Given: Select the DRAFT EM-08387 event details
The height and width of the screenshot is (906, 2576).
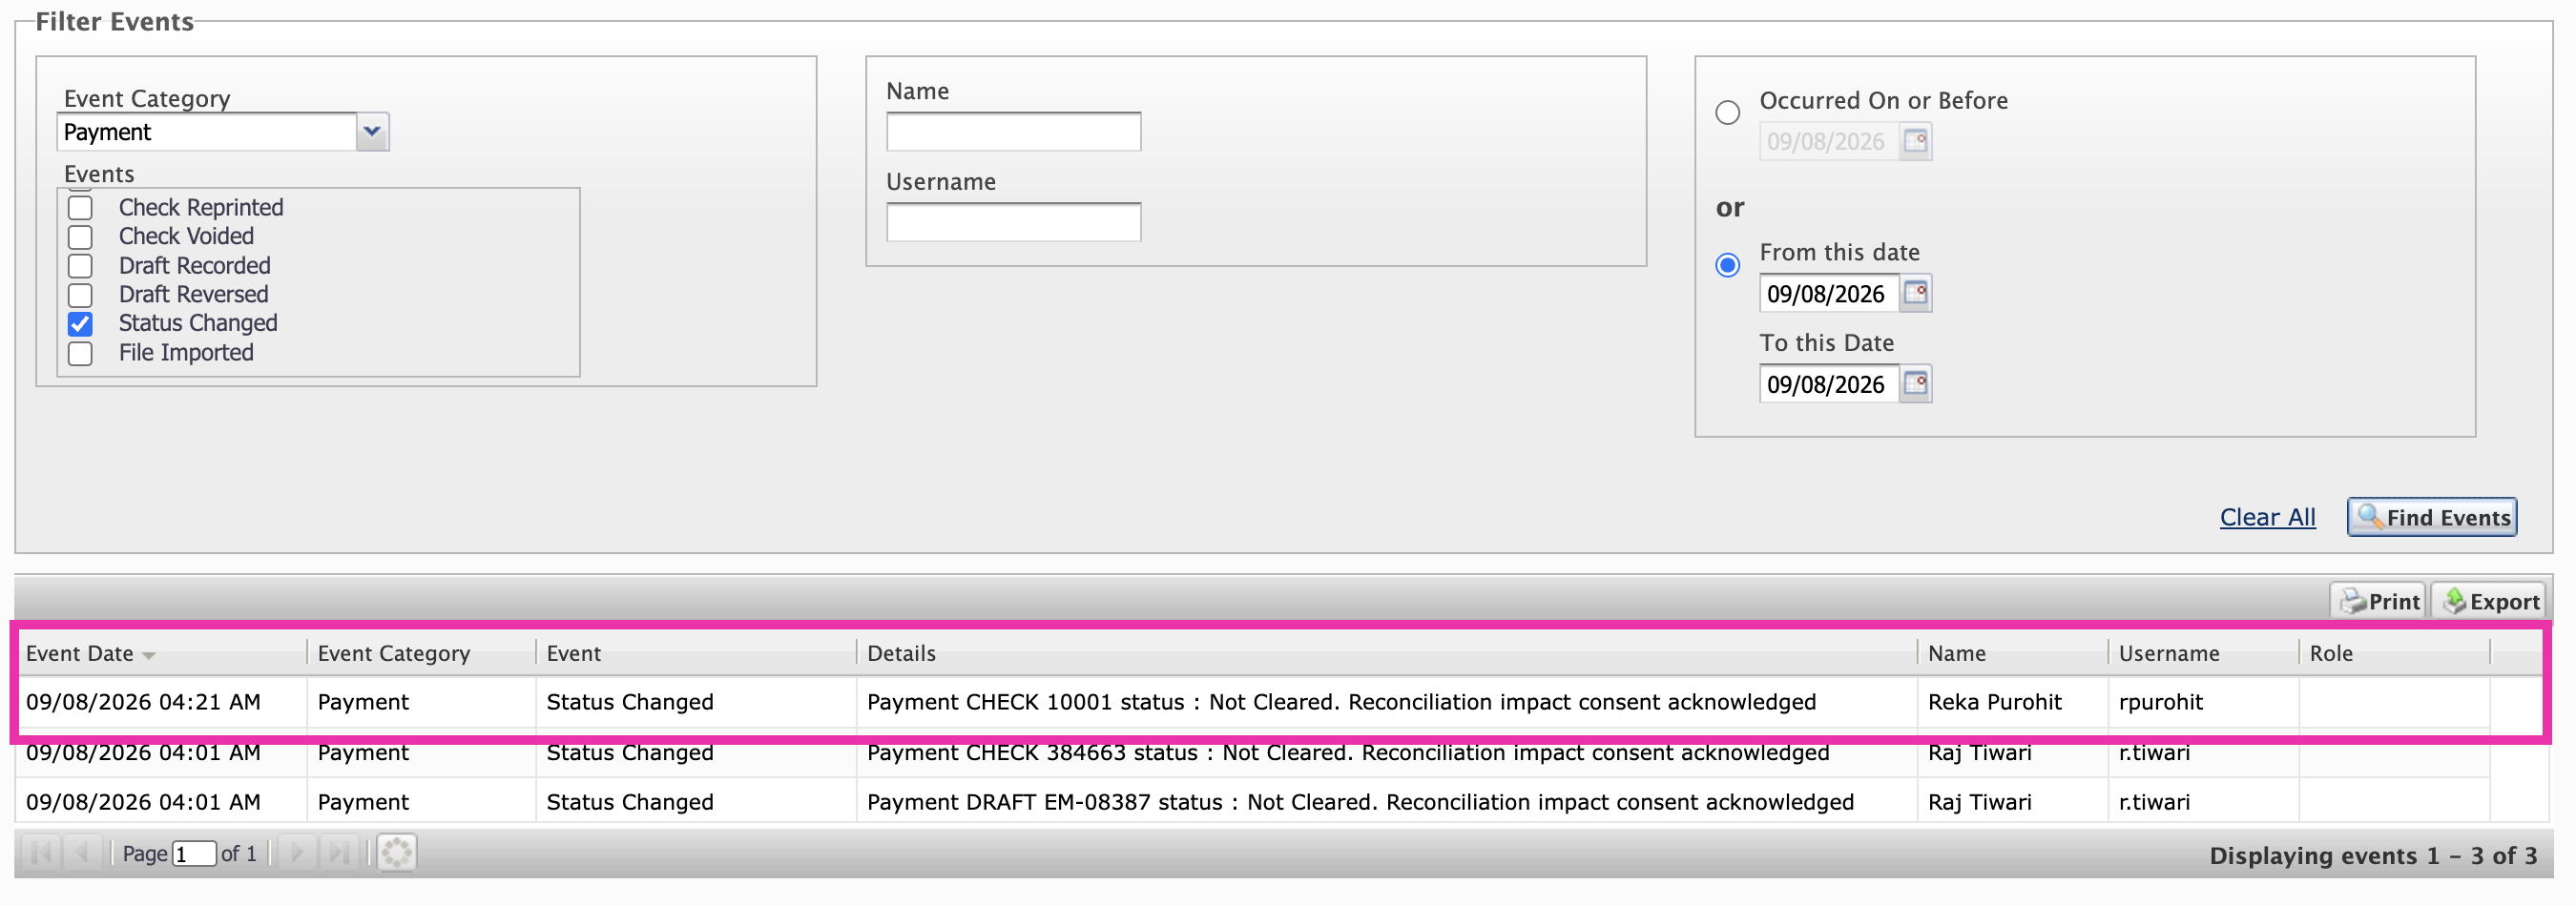Looking at the screenshot, I should click(x=1386, y=802).
